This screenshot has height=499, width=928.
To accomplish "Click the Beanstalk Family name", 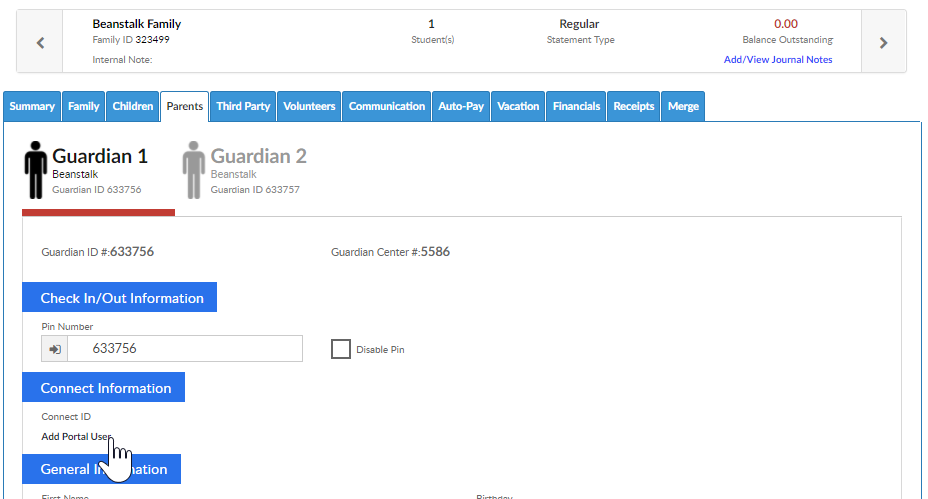I will click(137, 24).
